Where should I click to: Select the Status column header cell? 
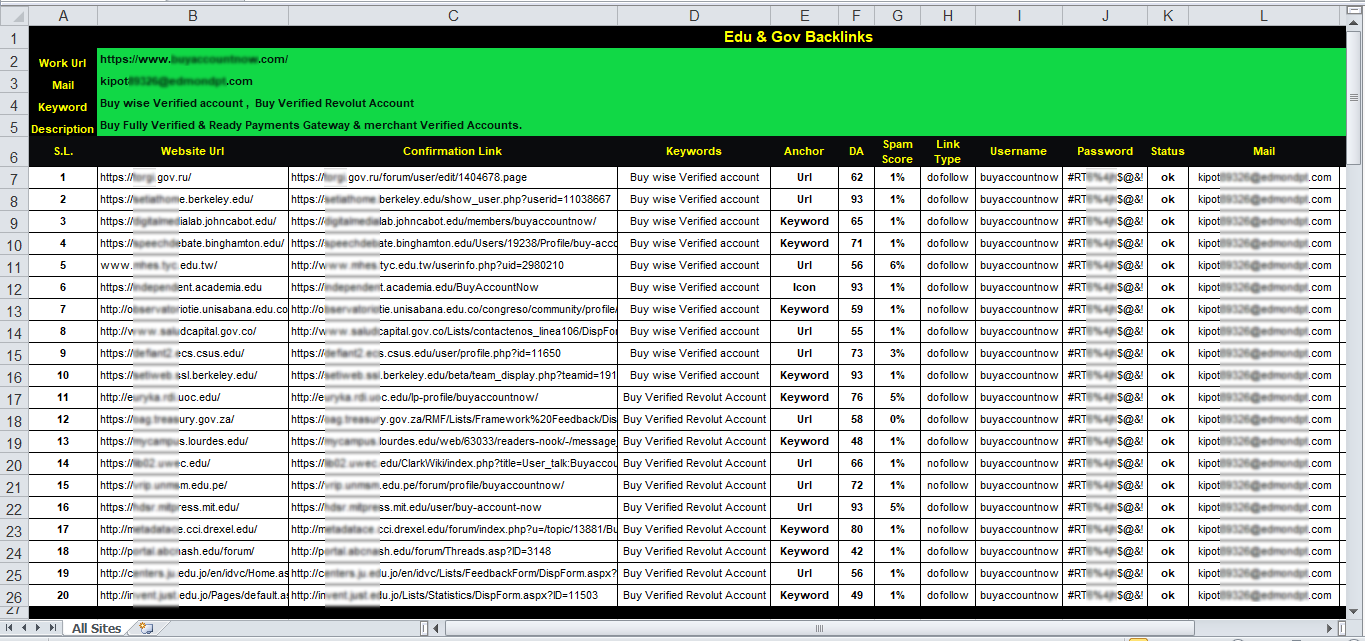[1167, 151]
